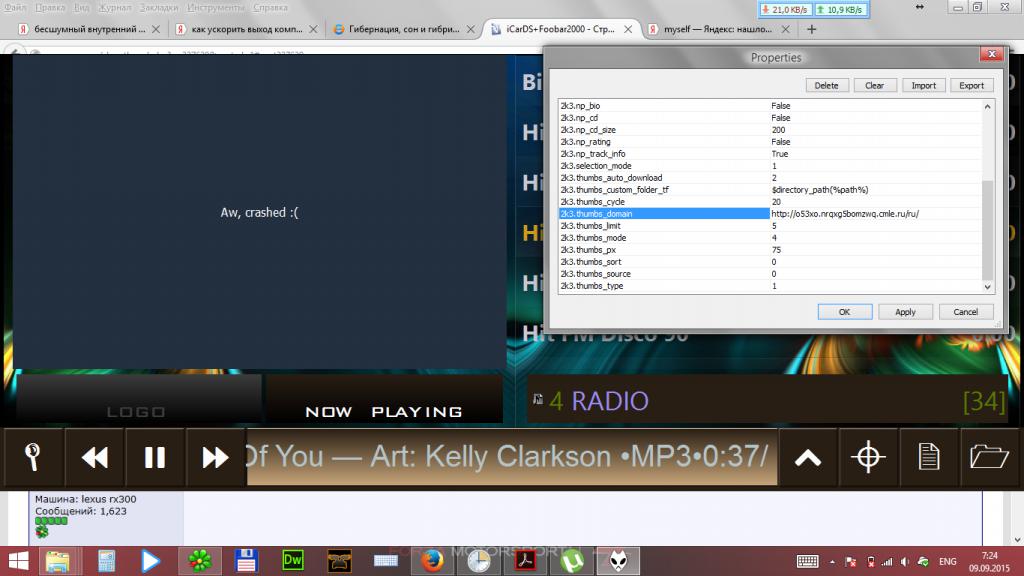This screenshot has width=1024, height=576.
Task: Select the 2k3.thumbs_source property row
Action: tap(769, 274)
